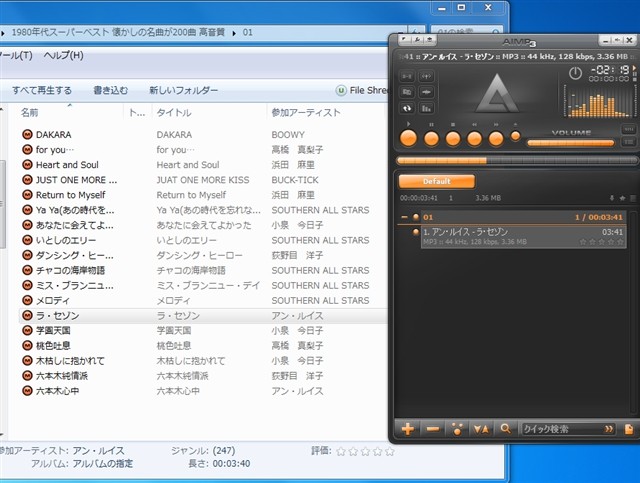Sort by the タイトル column header
The width and height of the screenshot is (640, 483).
[x=209, y=113]
